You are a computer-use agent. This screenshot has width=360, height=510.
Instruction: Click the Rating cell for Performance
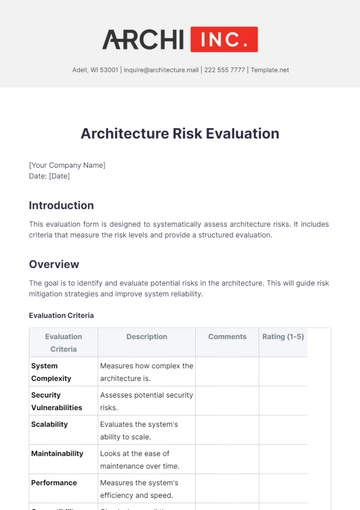(x=283, y=489)
